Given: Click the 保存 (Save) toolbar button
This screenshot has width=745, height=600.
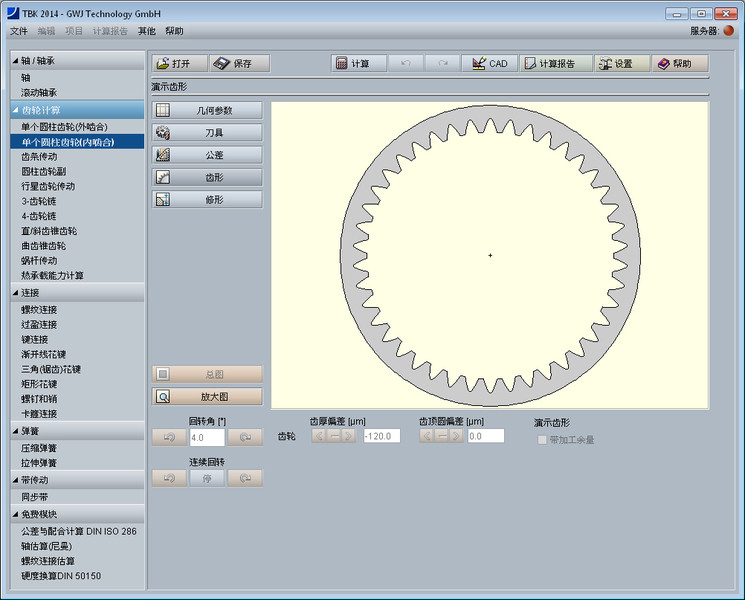Looking at the screenshot, I should (x=240, y=63).
